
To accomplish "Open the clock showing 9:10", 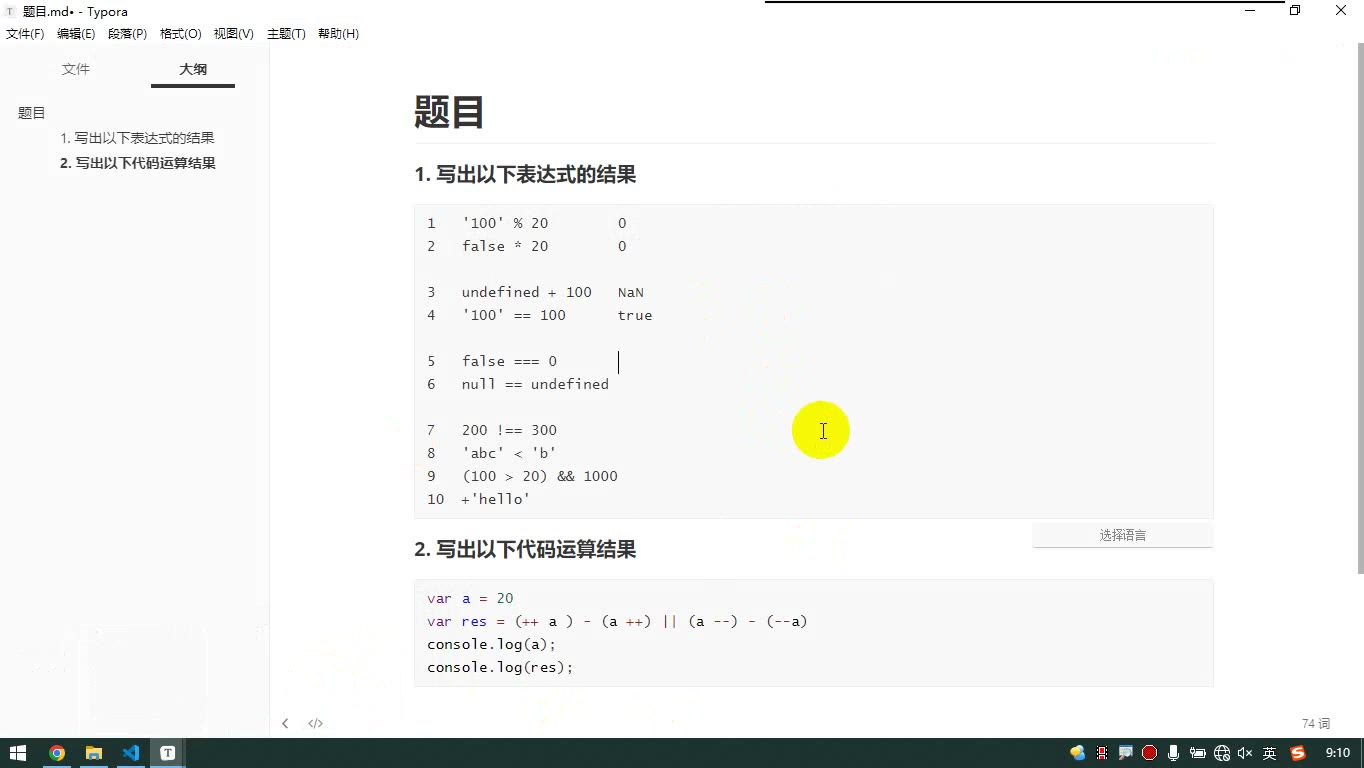I will click(1337, 753).
